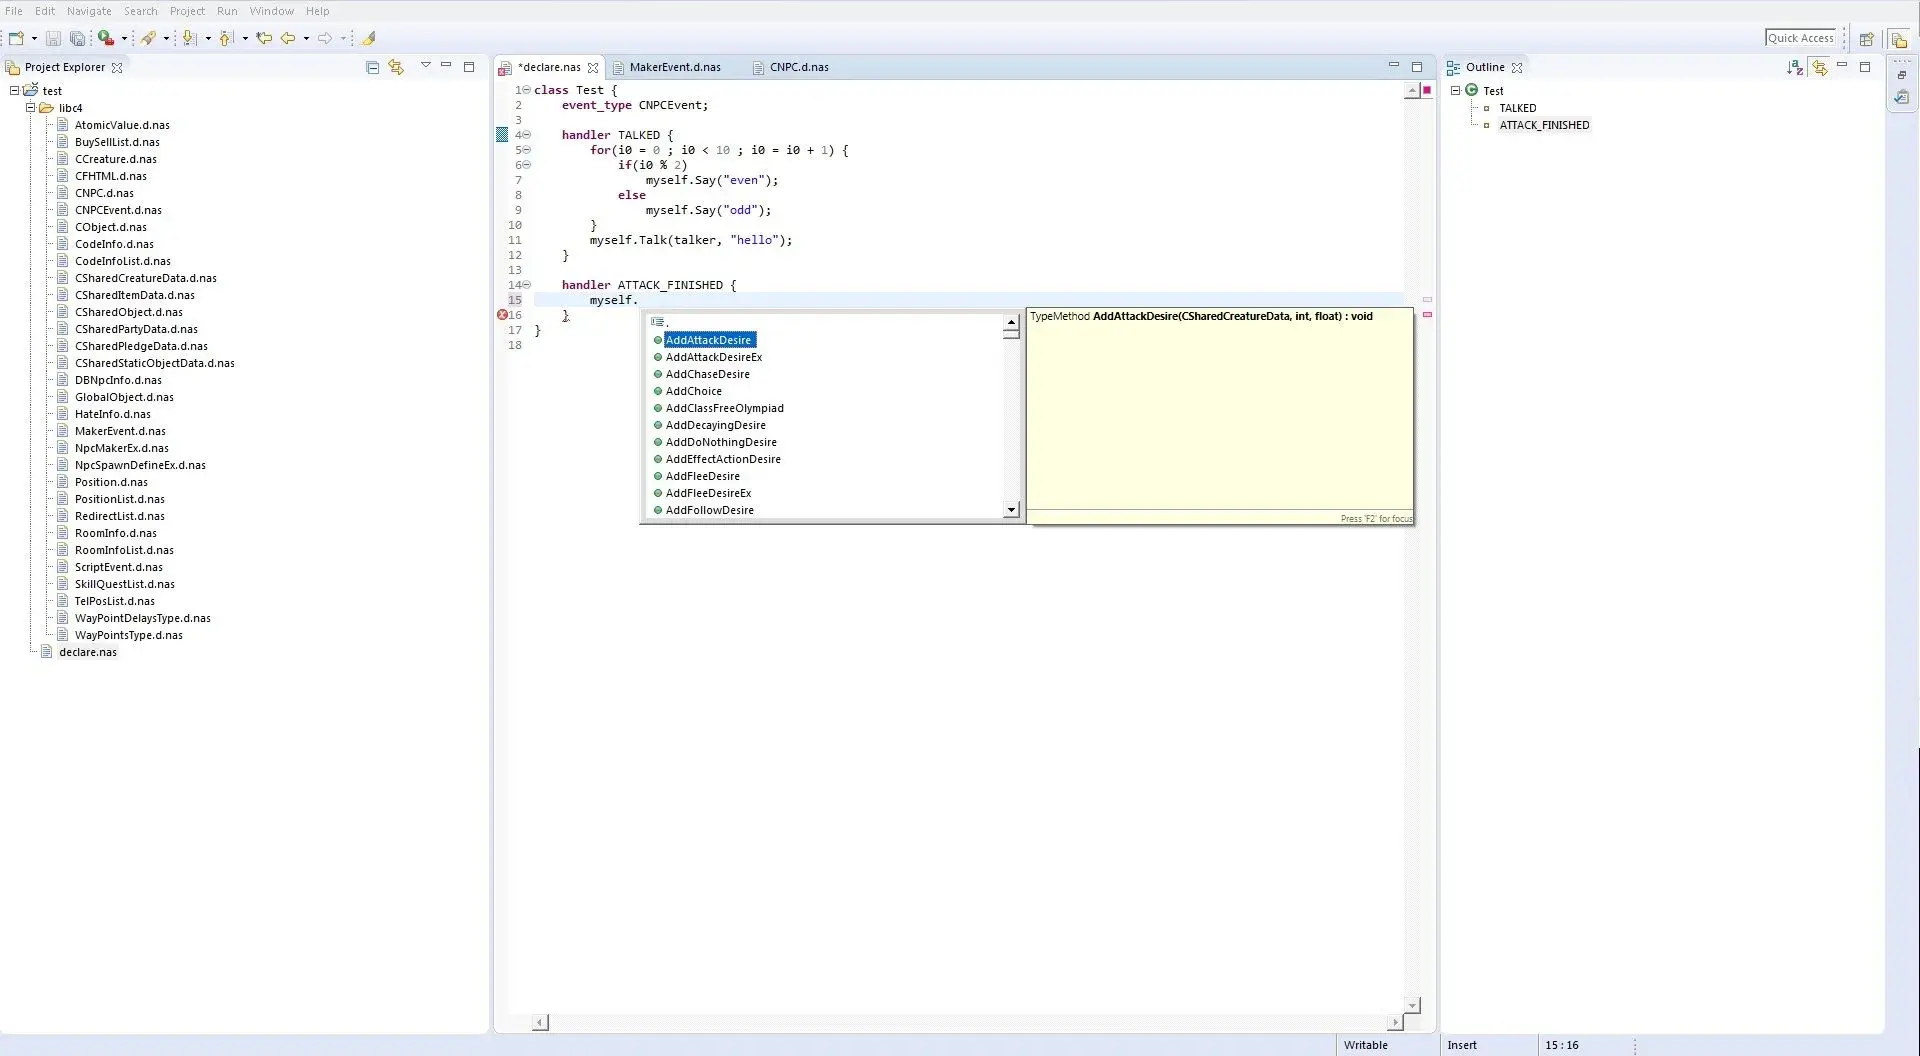This screenshot has width=1920, height=1056.
Task: Select ATTACK_FINISHED in Outline view
Action: (x=1544, y=125)
